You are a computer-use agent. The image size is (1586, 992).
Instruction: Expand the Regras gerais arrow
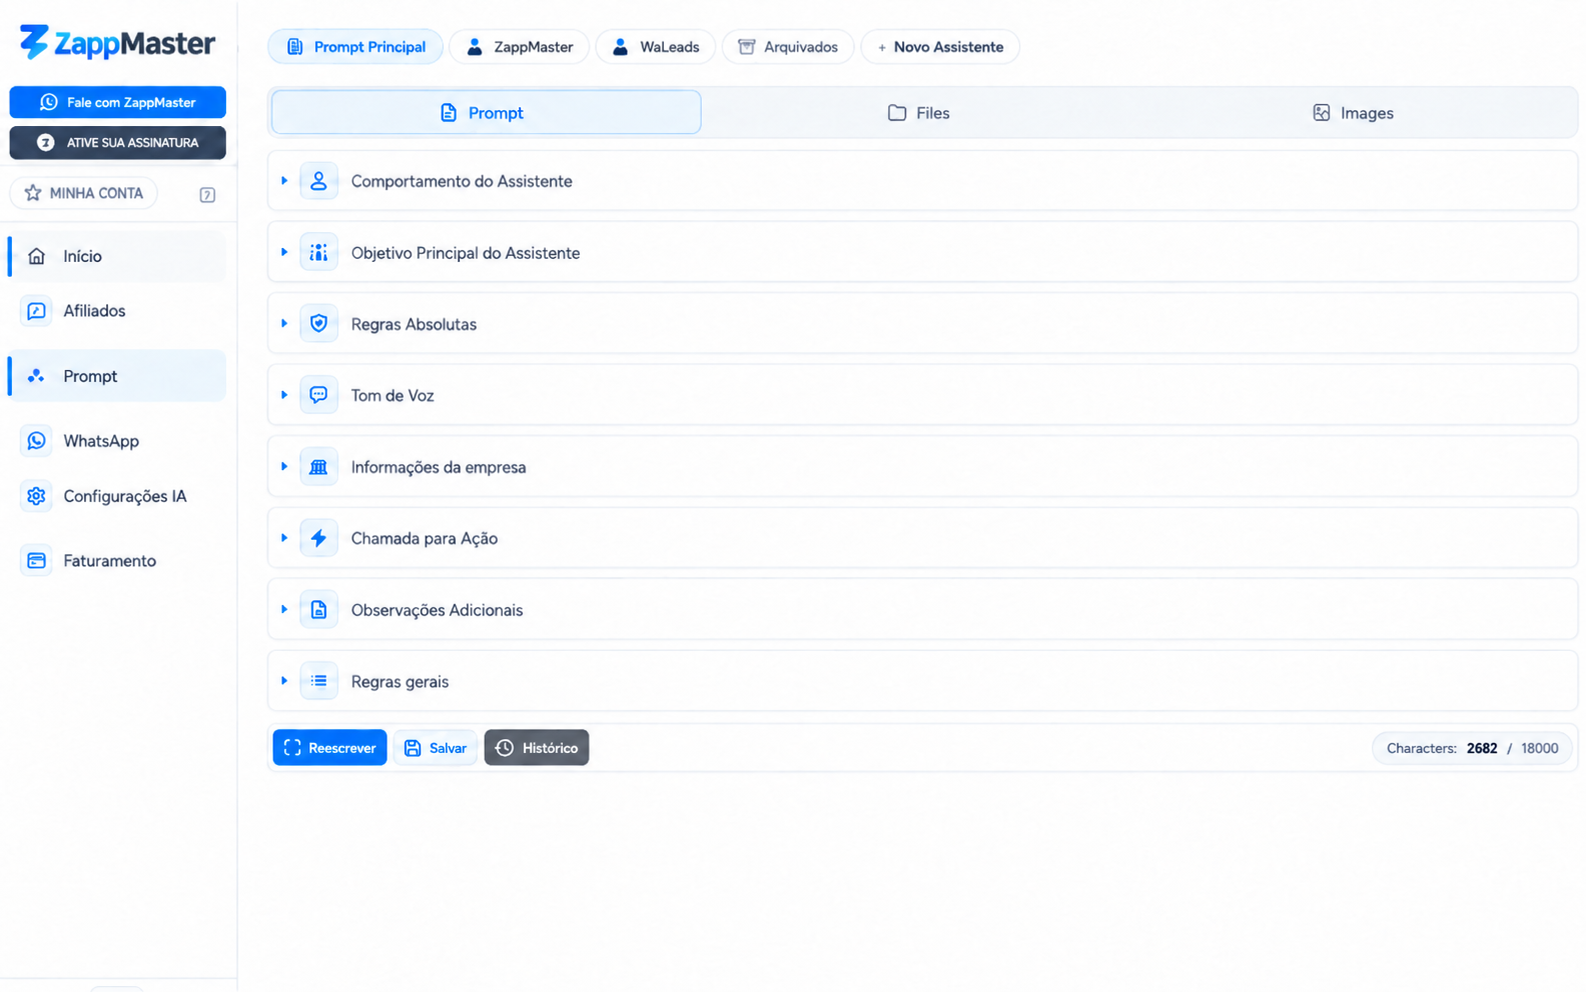284,681
